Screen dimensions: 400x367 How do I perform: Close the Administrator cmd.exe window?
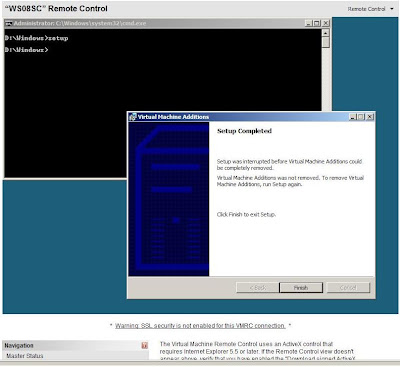[326, 23]
